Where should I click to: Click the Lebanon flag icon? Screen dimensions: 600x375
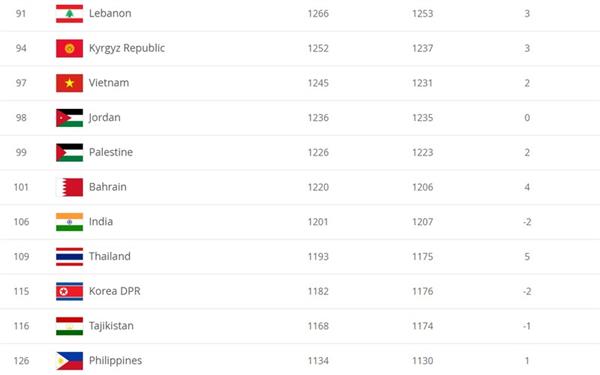[x=69, y=13]
